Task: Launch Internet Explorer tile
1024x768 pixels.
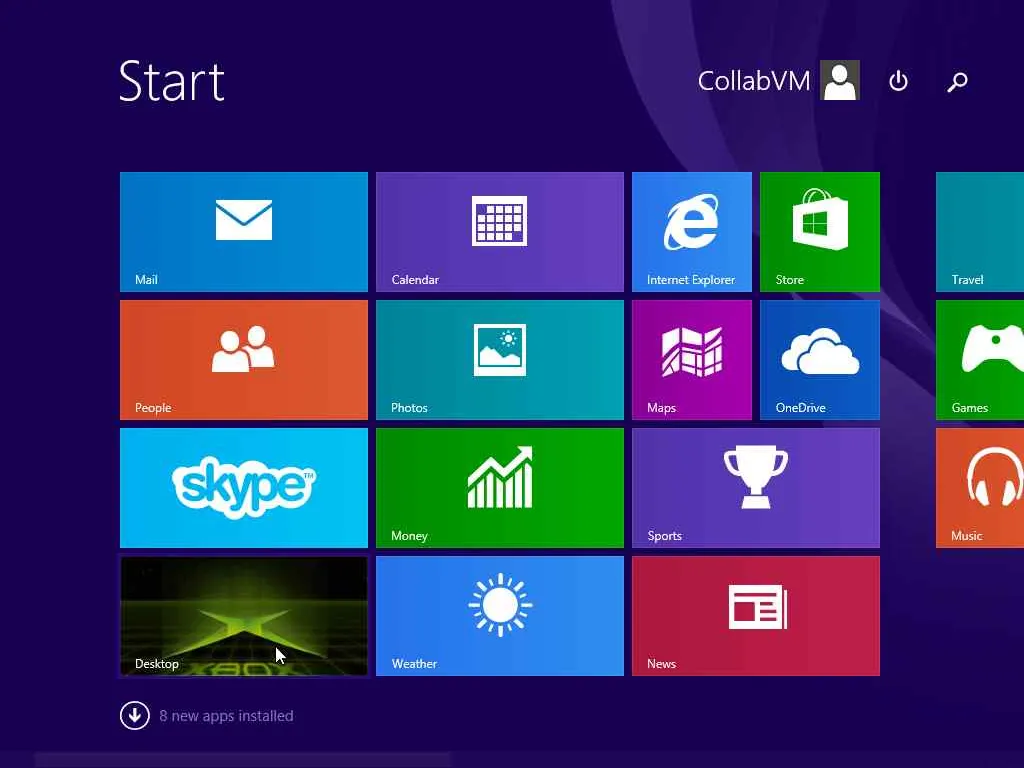Action: point(692,232)
